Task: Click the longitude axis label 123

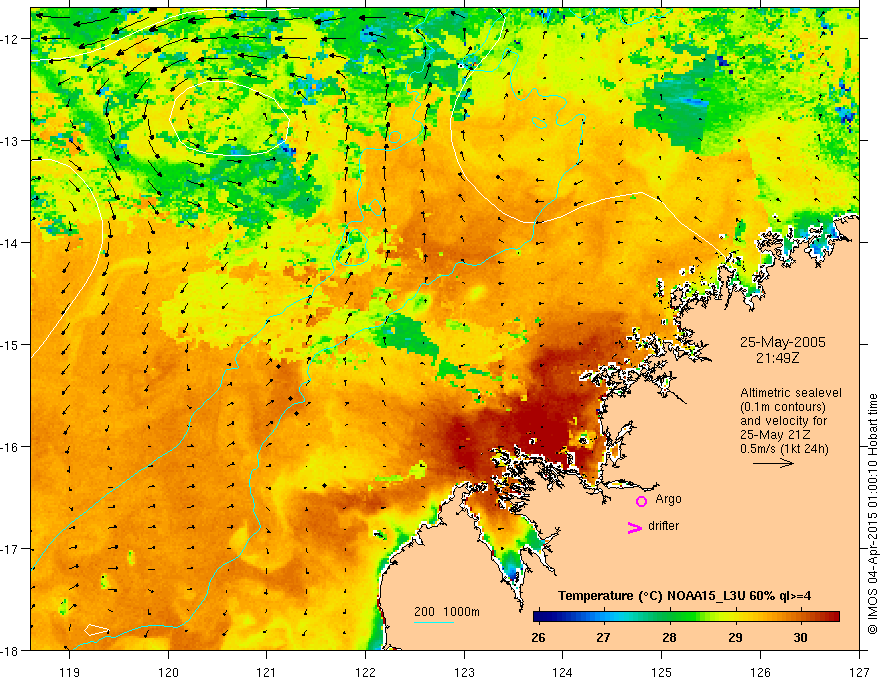Action: click(464, 672)
